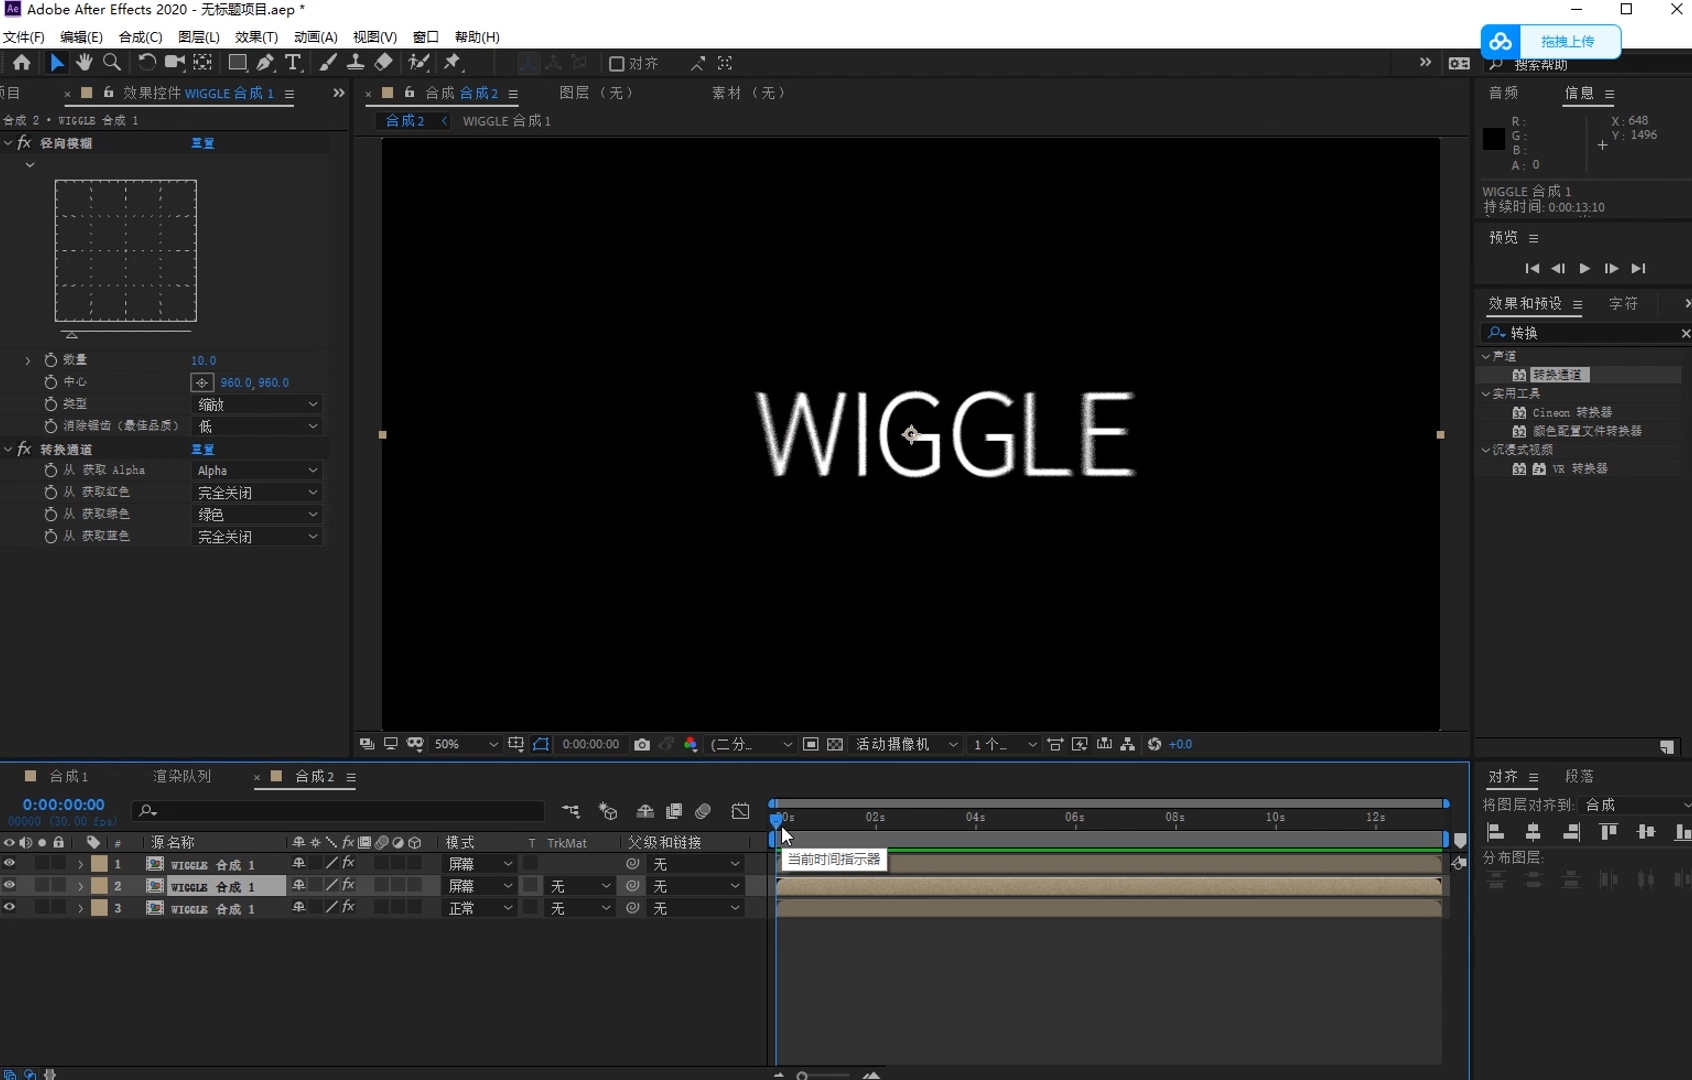Select the Rectangle shape tool
The width and height of the screenshot is (1692, 1080).
pyautogui.click(x=237, y=63)
